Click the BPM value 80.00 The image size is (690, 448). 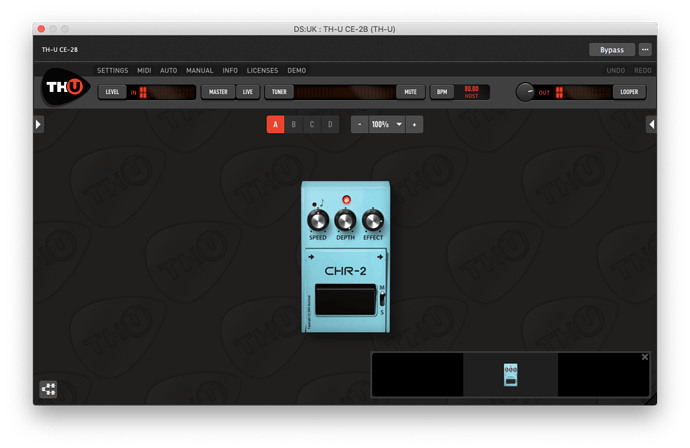tap(471, 89)
